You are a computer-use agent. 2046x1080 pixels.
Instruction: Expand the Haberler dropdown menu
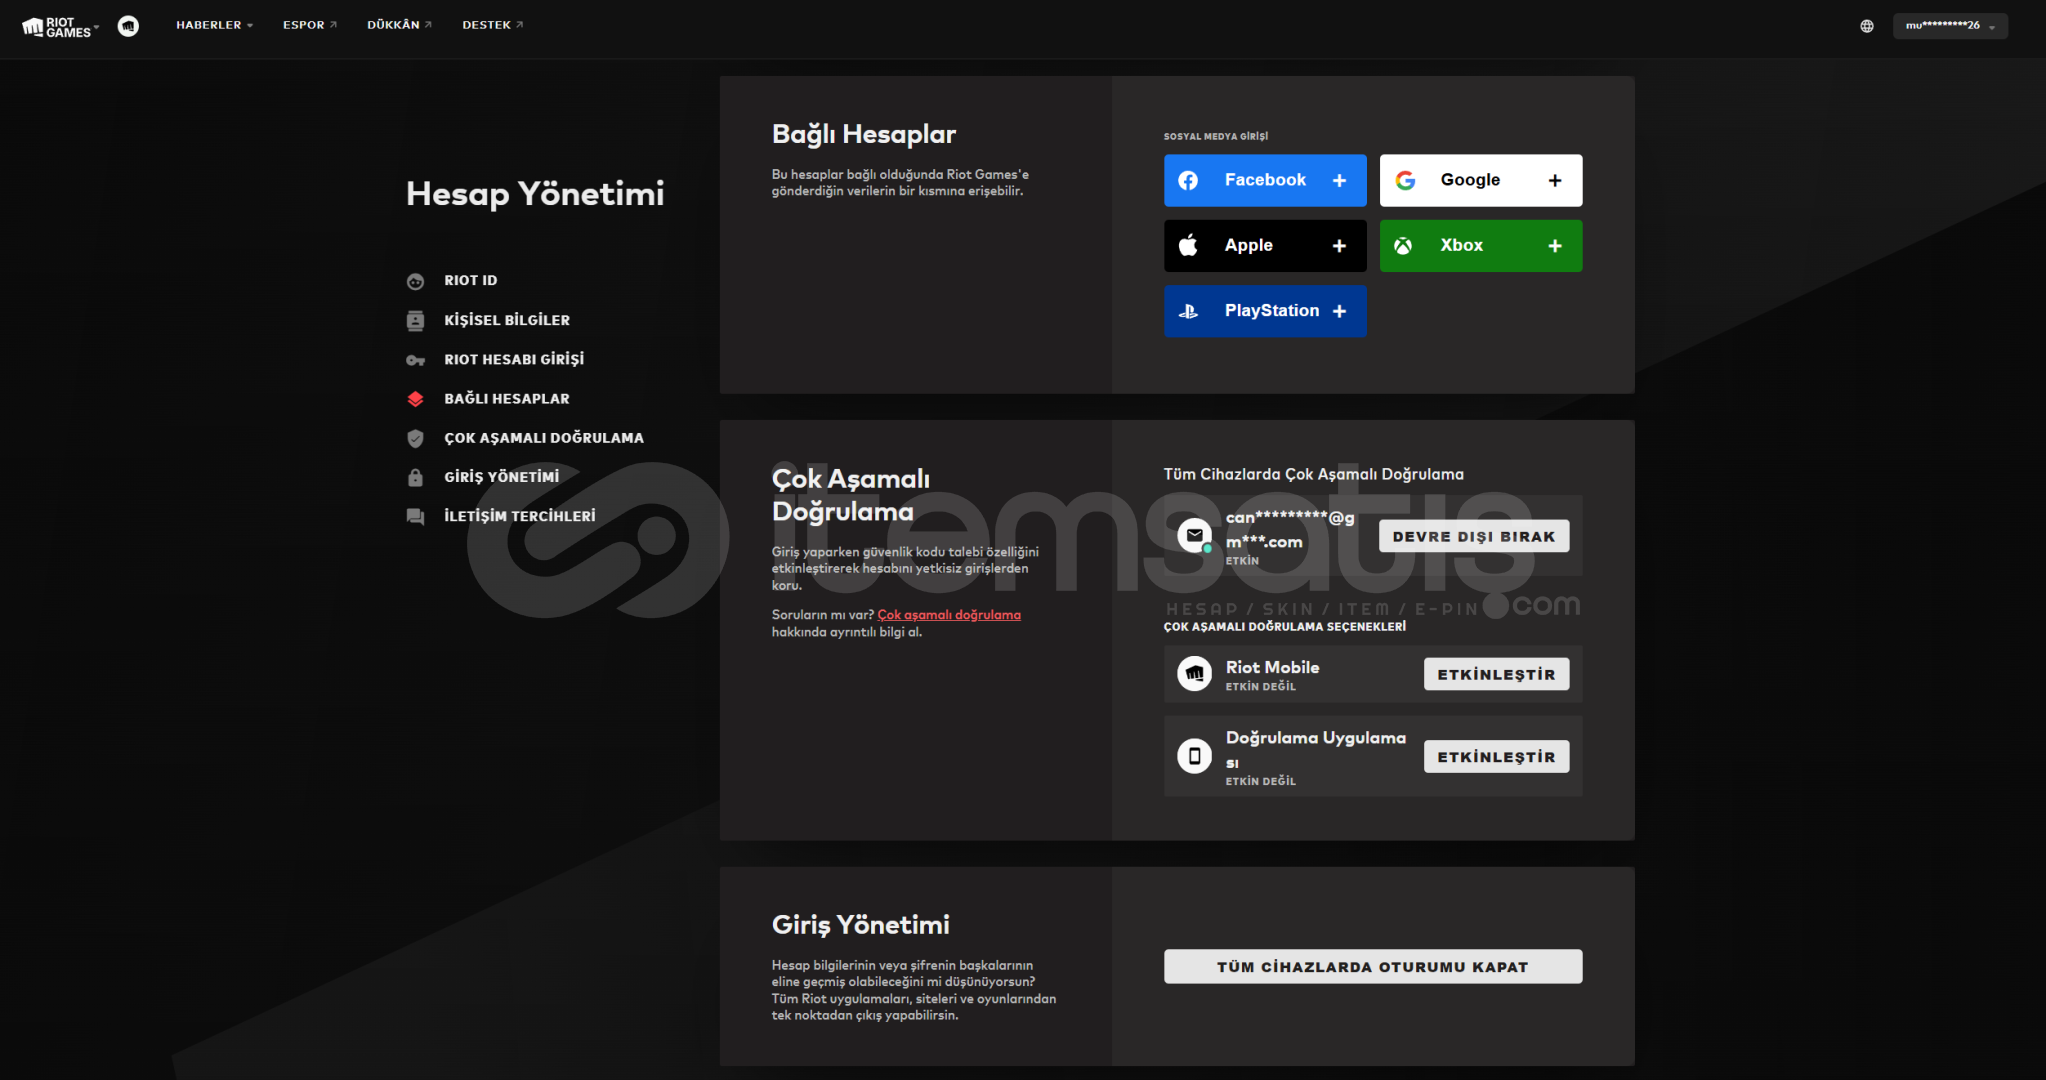[x=214, y=25]
